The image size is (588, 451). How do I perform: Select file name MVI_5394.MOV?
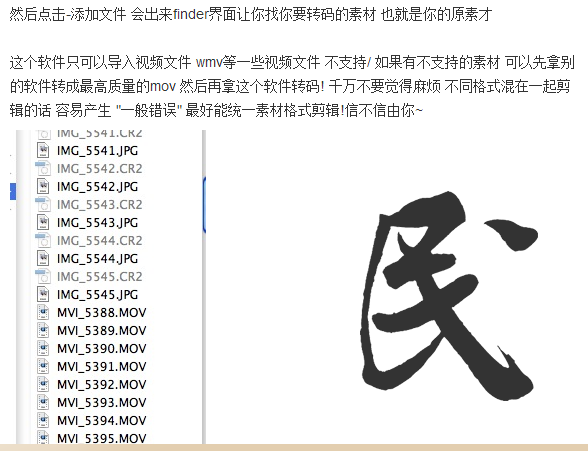pos(102,421)
